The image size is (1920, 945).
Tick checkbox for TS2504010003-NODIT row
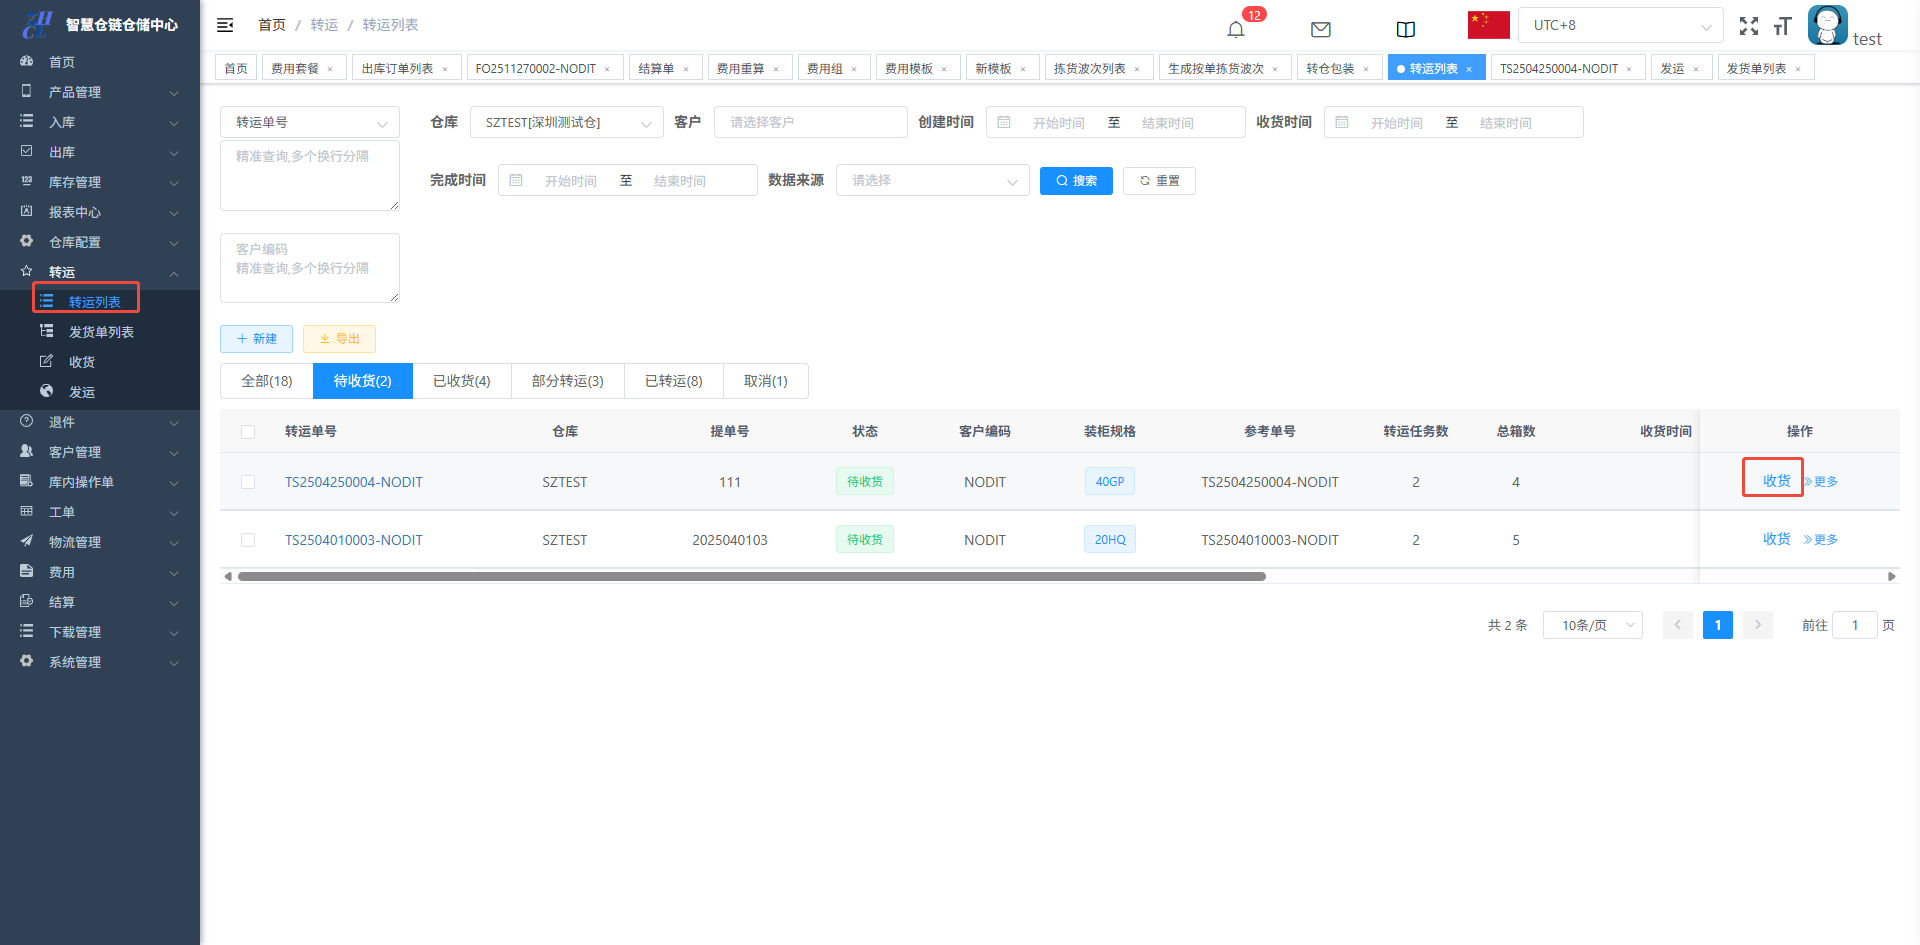[x=248, y=540]
